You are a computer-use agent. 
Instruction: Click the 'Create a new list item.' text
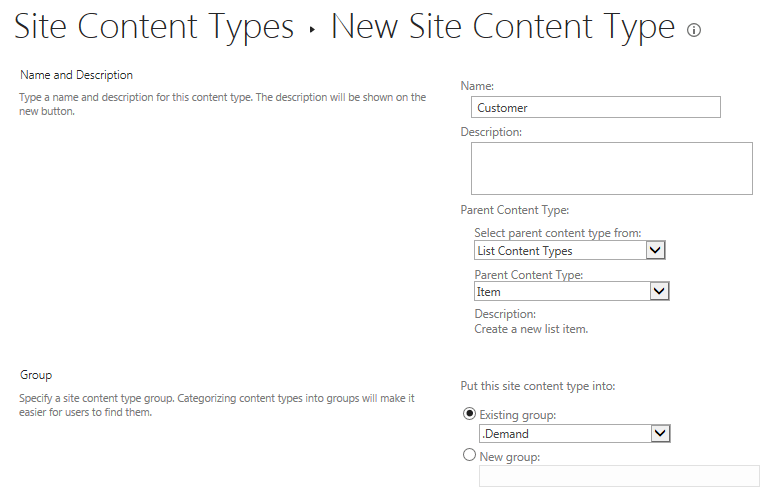tap(531, 329)
